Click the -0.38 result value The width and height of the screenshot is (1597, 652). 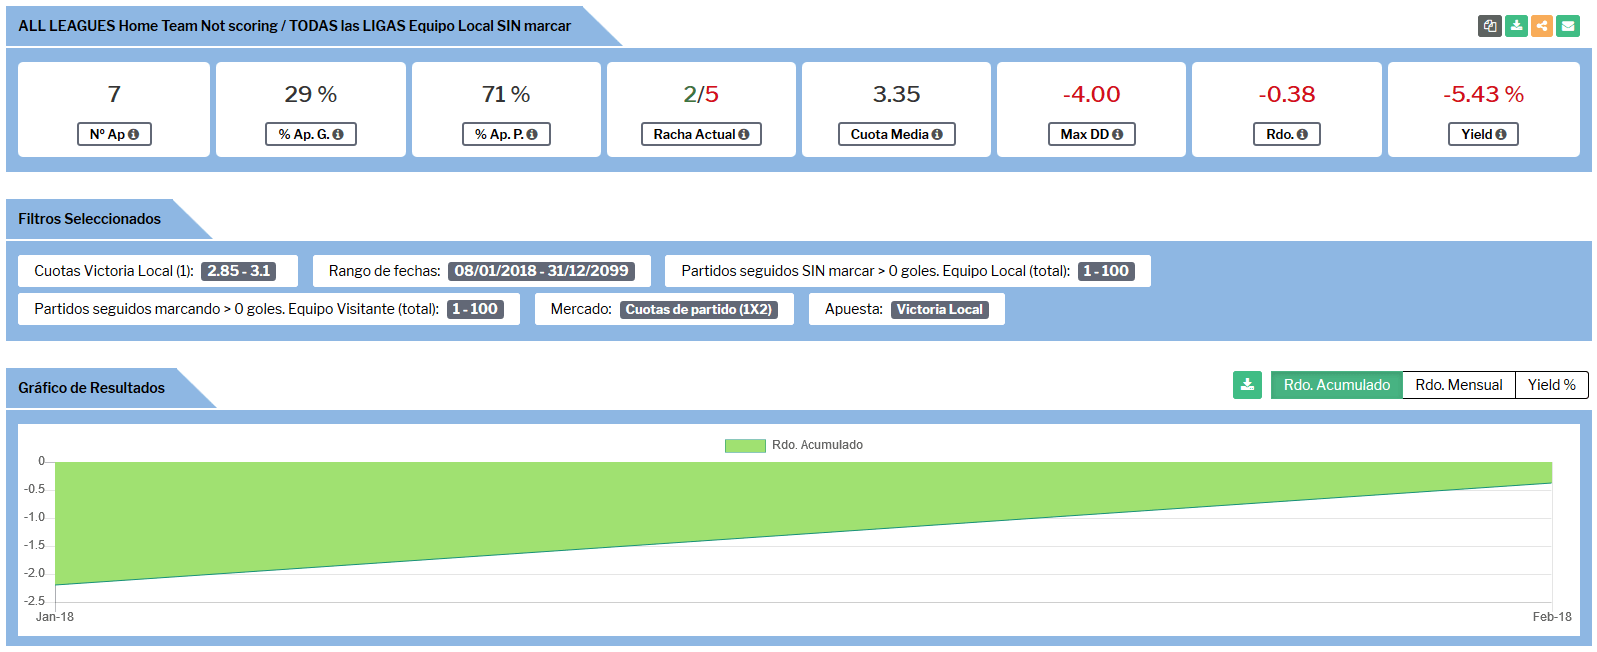(x=1286, y=94)
